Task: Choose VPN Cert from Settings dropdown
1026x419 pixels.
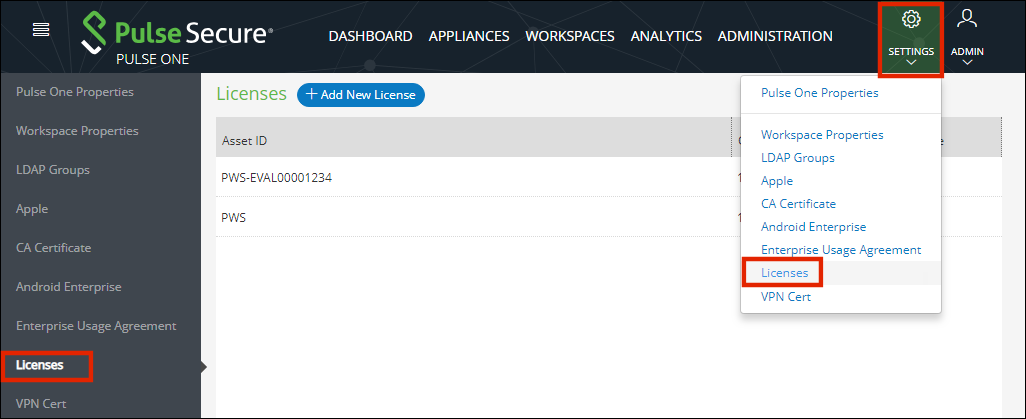Action: [786, 297]
